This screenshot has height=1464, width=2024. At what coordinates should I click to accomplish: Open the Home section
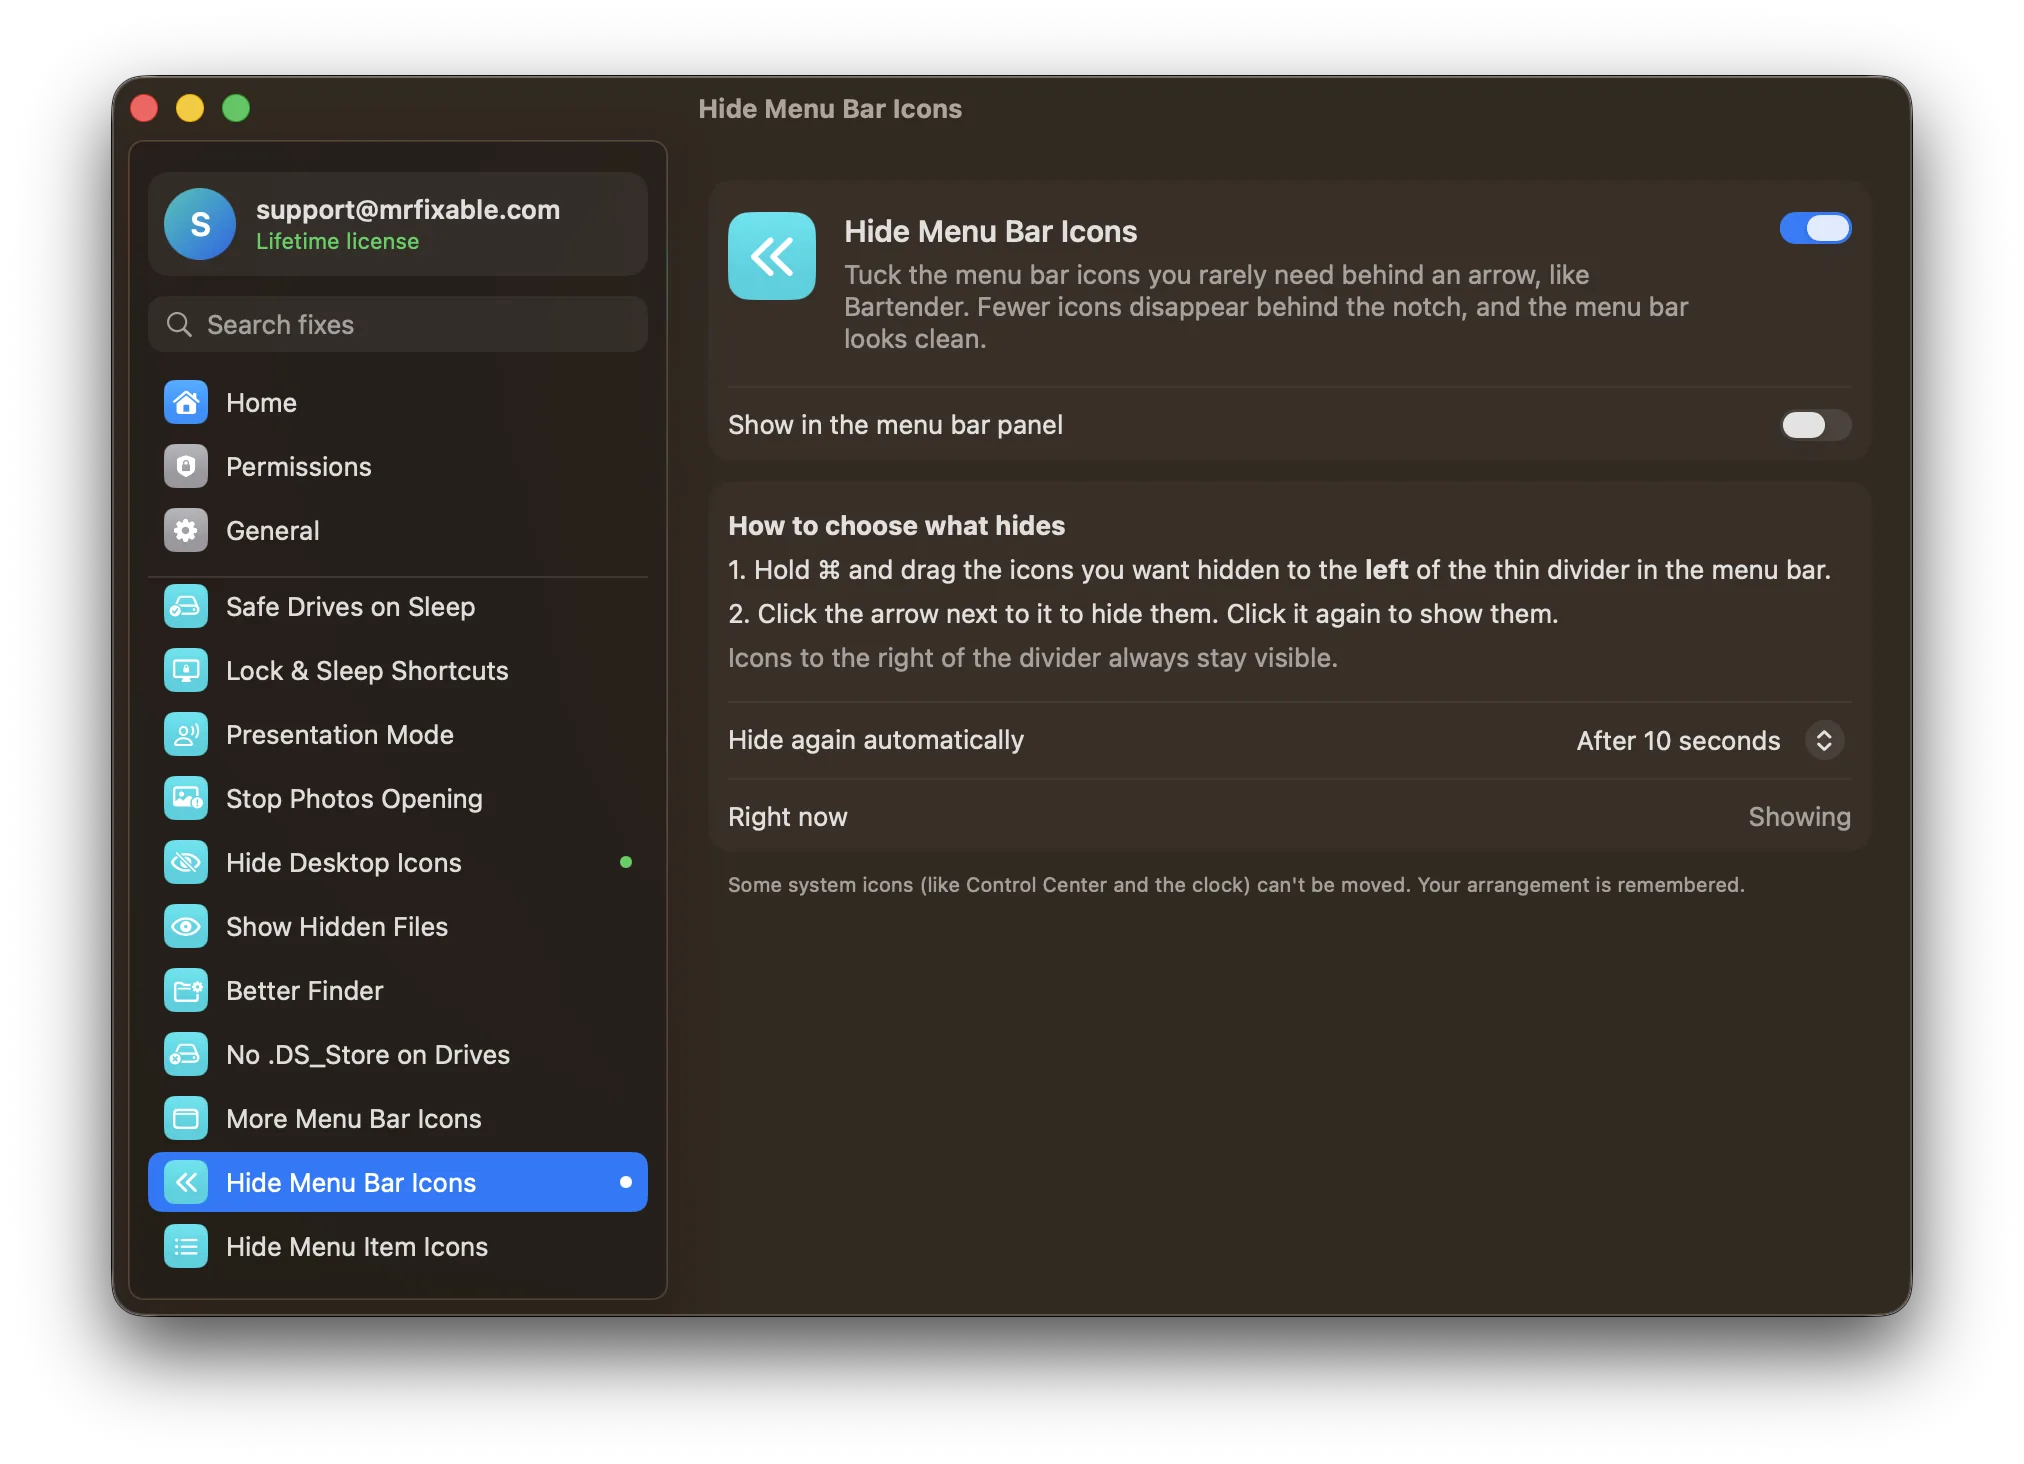coord(398,402)
